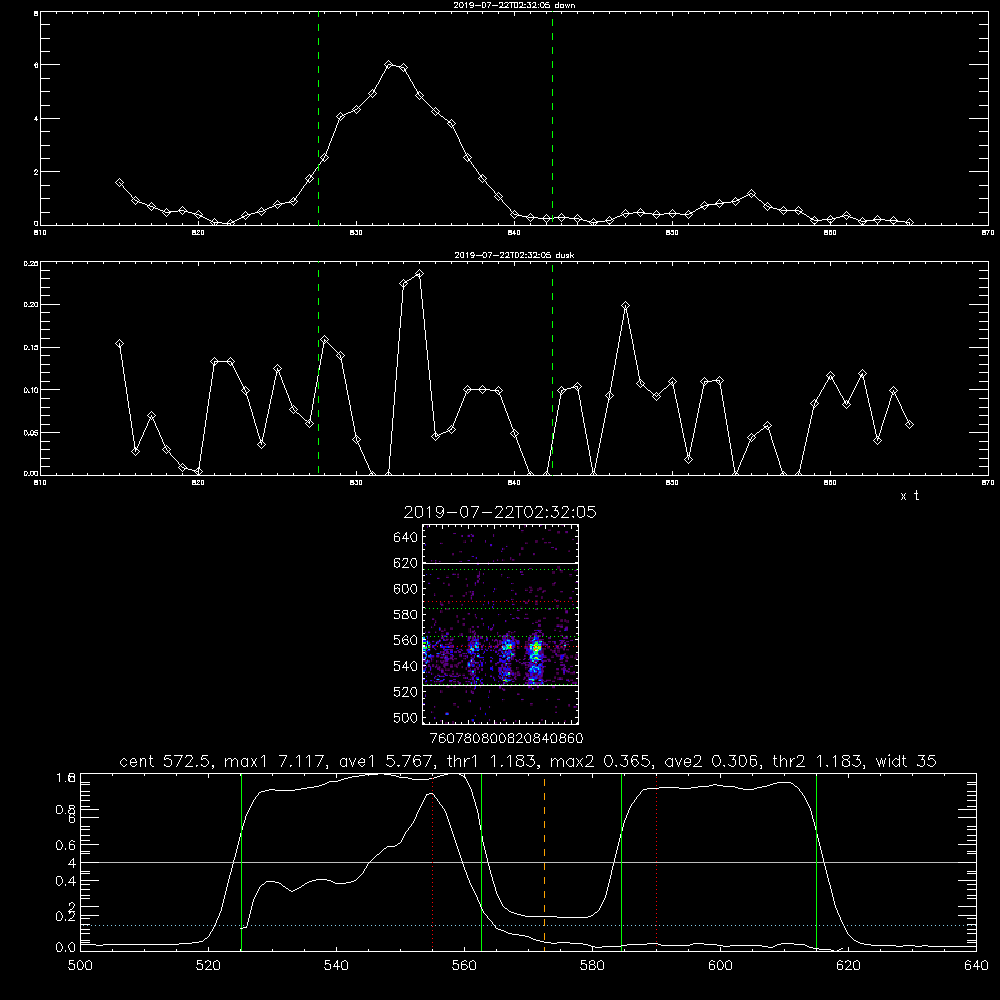
Task: Select right green dashed line in dawn plot
Action: coord(552,118)
